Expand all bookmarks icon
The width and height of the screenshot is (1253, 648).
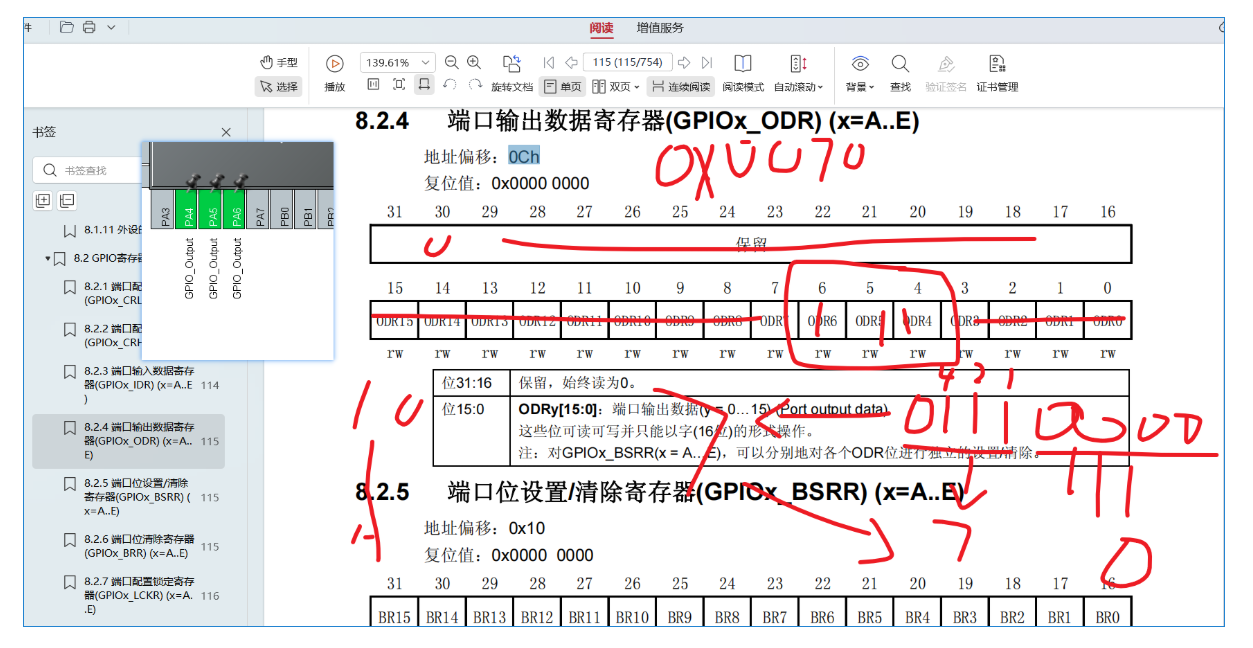[43, 200]
